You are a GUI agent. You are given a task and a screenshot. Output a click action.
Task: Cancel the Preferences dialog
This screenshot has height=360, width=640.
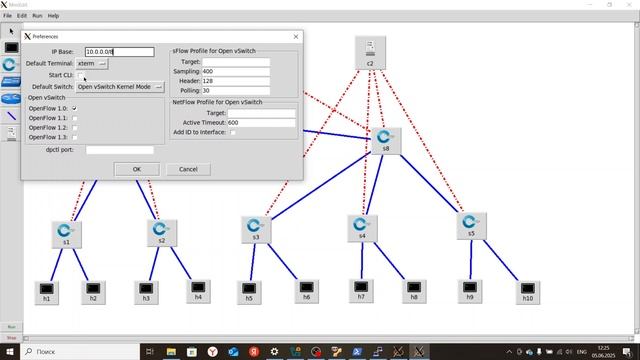tap(188, 169)
